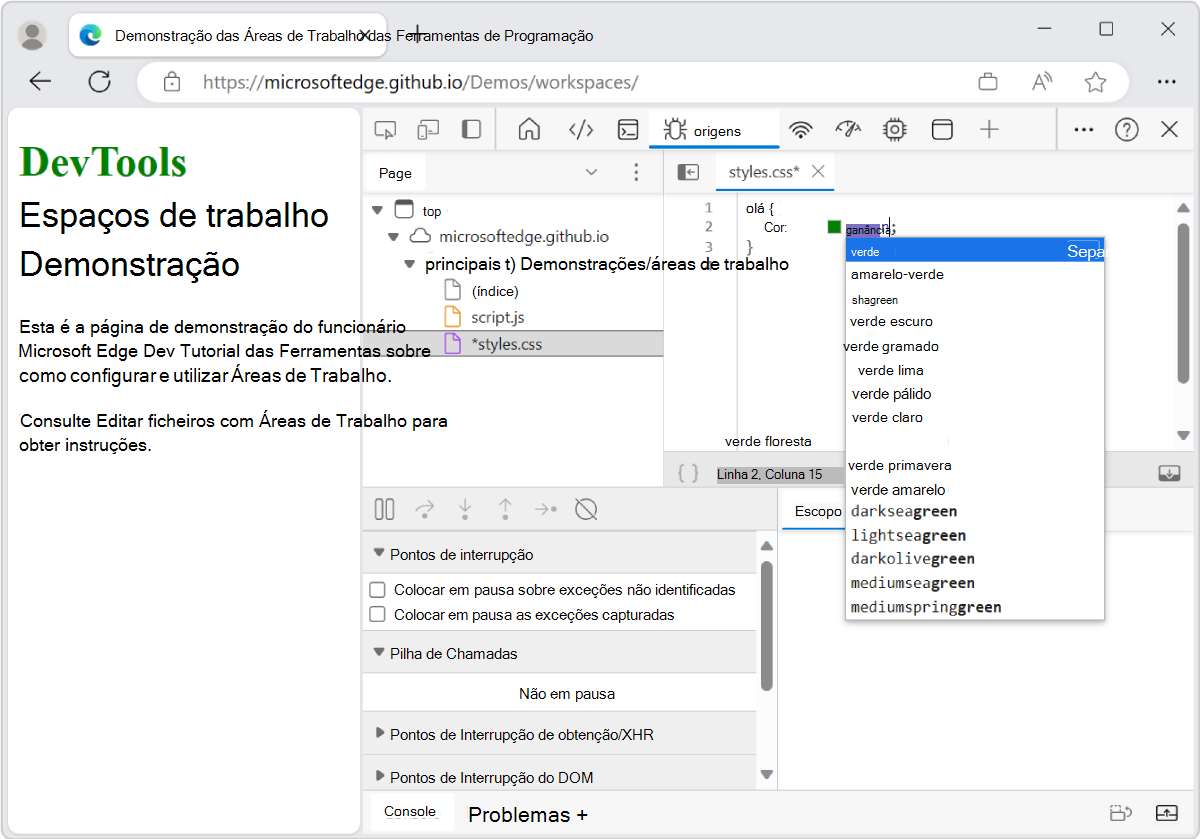This screenshot has width=1200, height=839.
Task: Open the DevTools Console panel icon
Action: click(629, 129)
